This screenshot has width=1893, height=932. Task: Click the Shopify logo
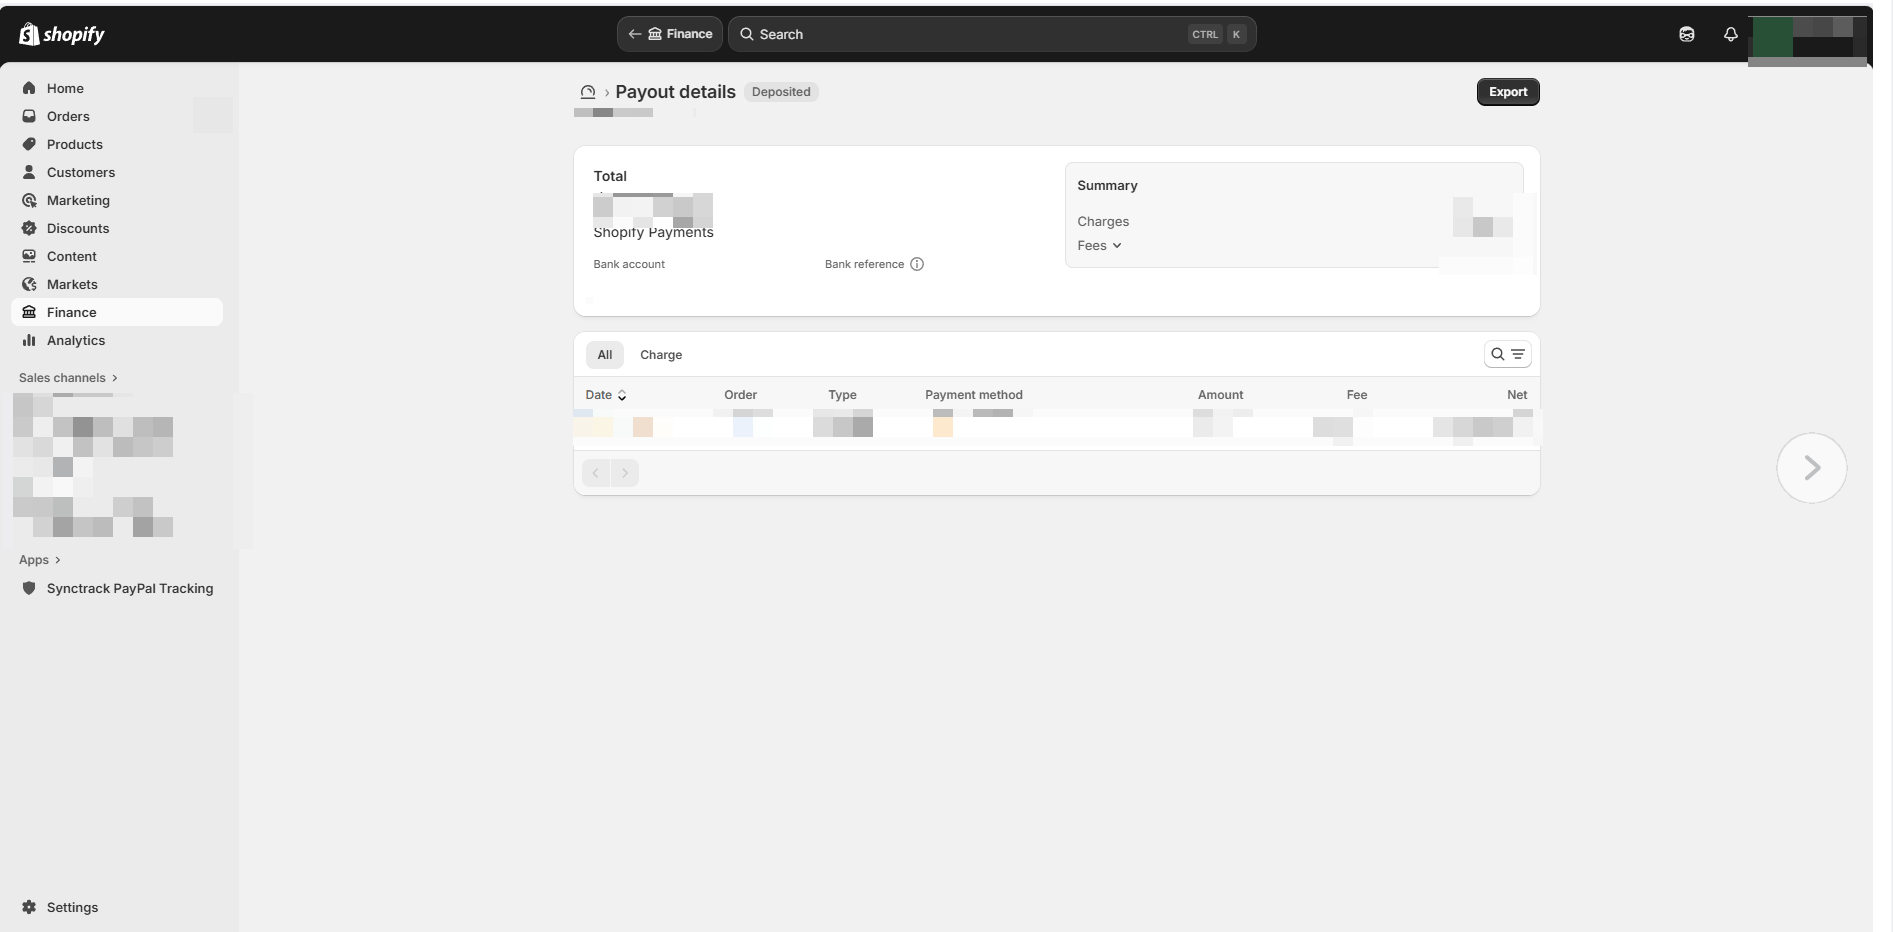(61, 34)
